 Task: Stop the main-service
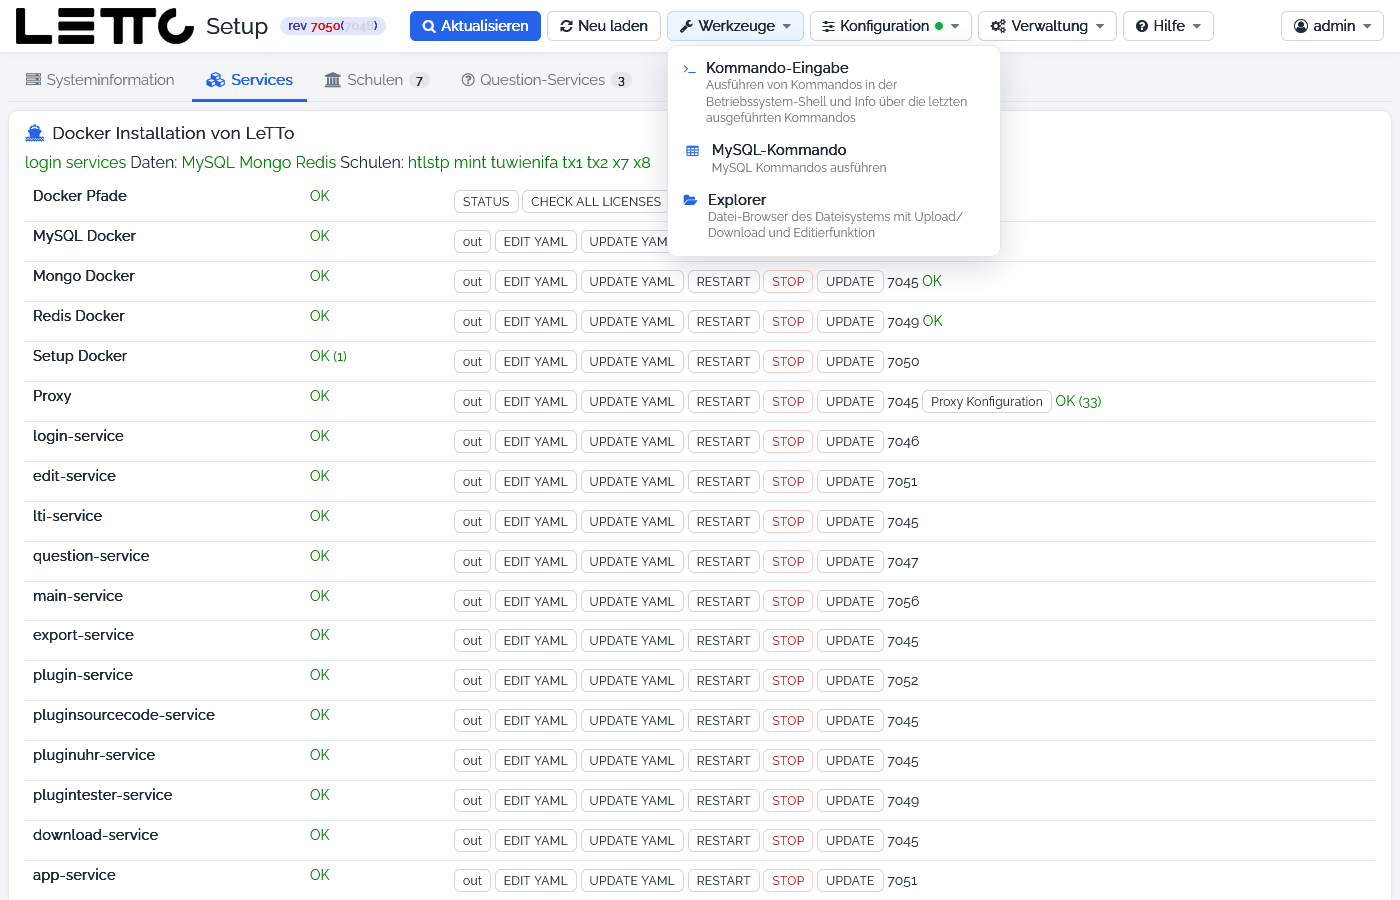pyautogui.click(x=788, y=602)
